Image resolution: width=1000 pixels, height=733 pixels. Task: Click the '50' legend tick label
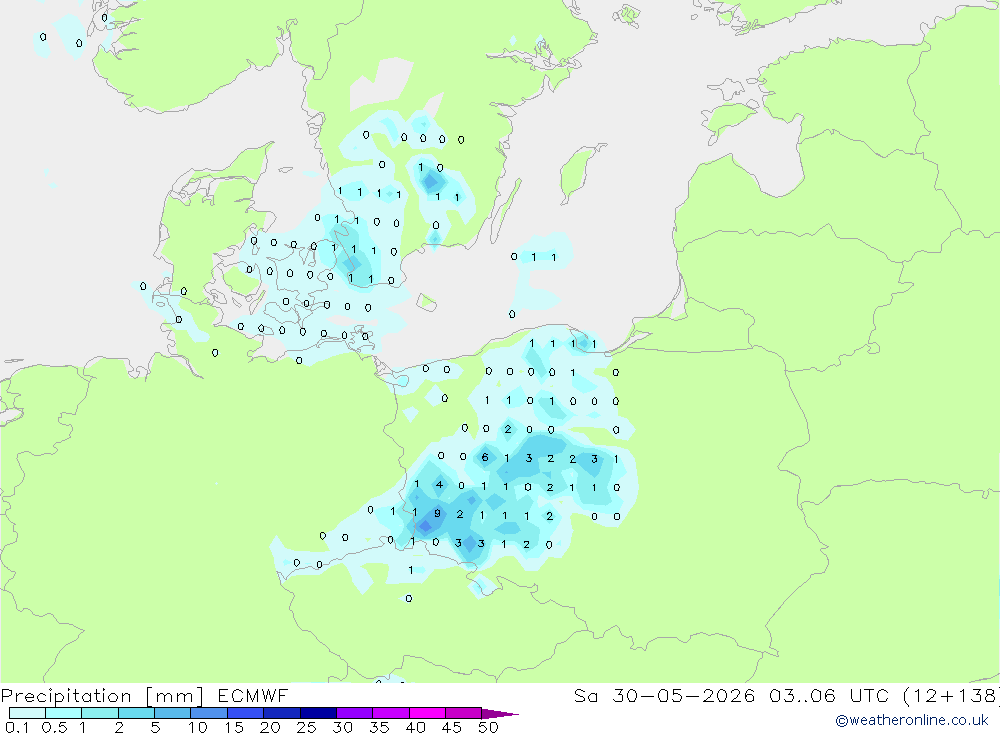click(x=488, y=727)
